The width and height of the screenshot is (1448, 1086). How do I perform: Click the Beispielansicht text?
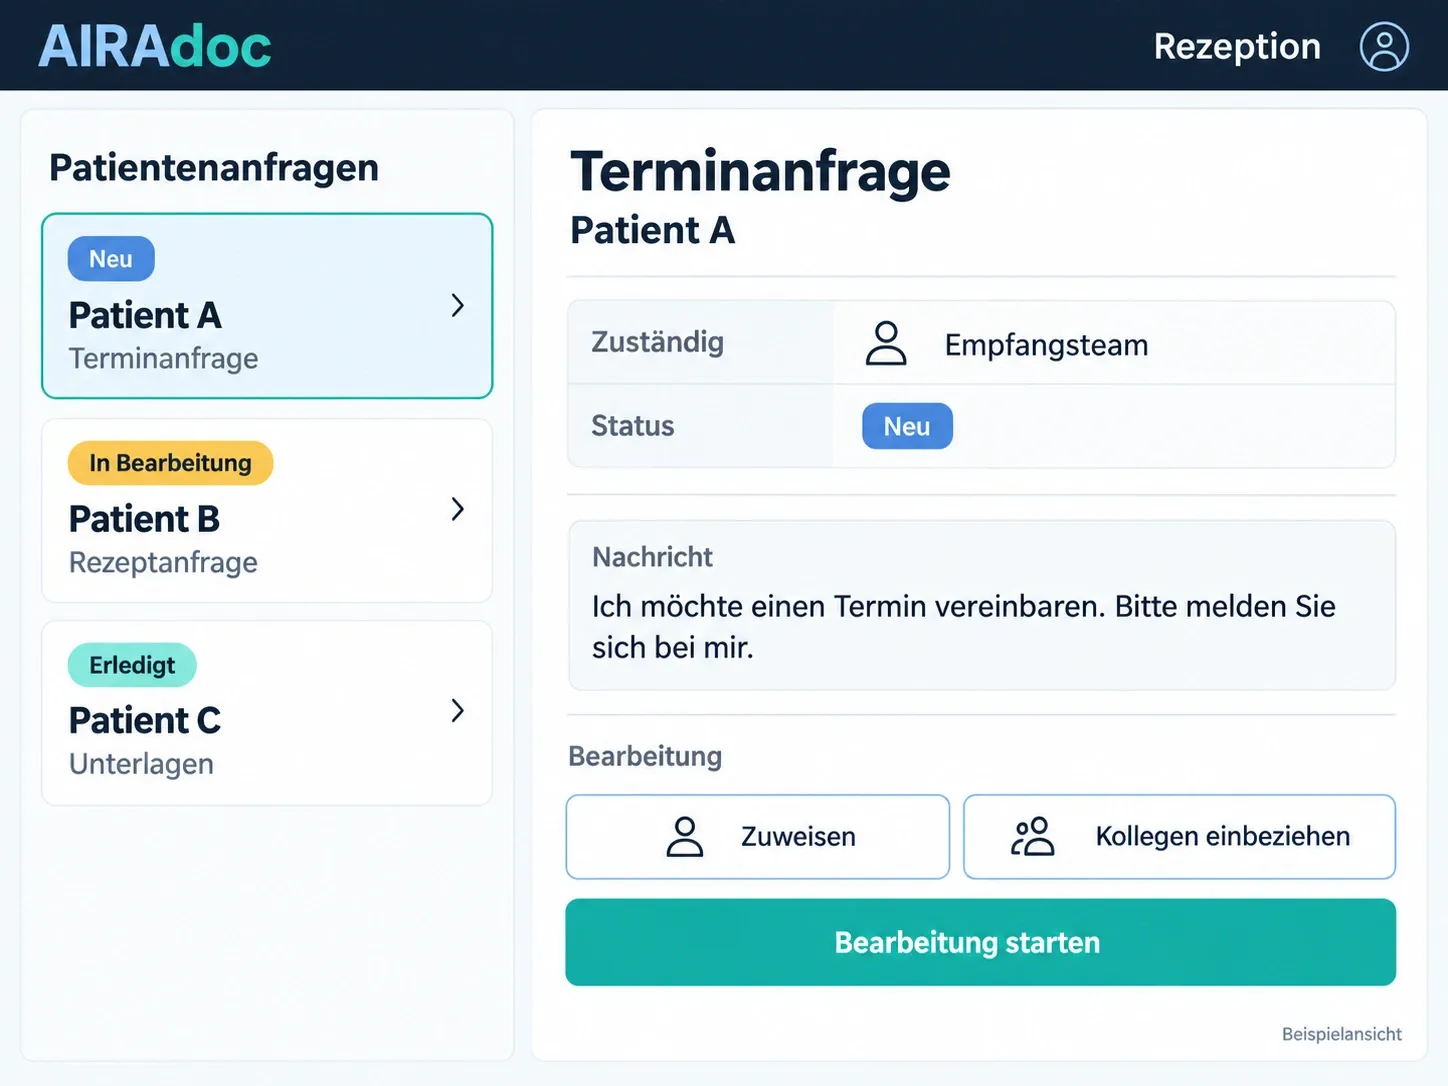pos(1342,1034)
